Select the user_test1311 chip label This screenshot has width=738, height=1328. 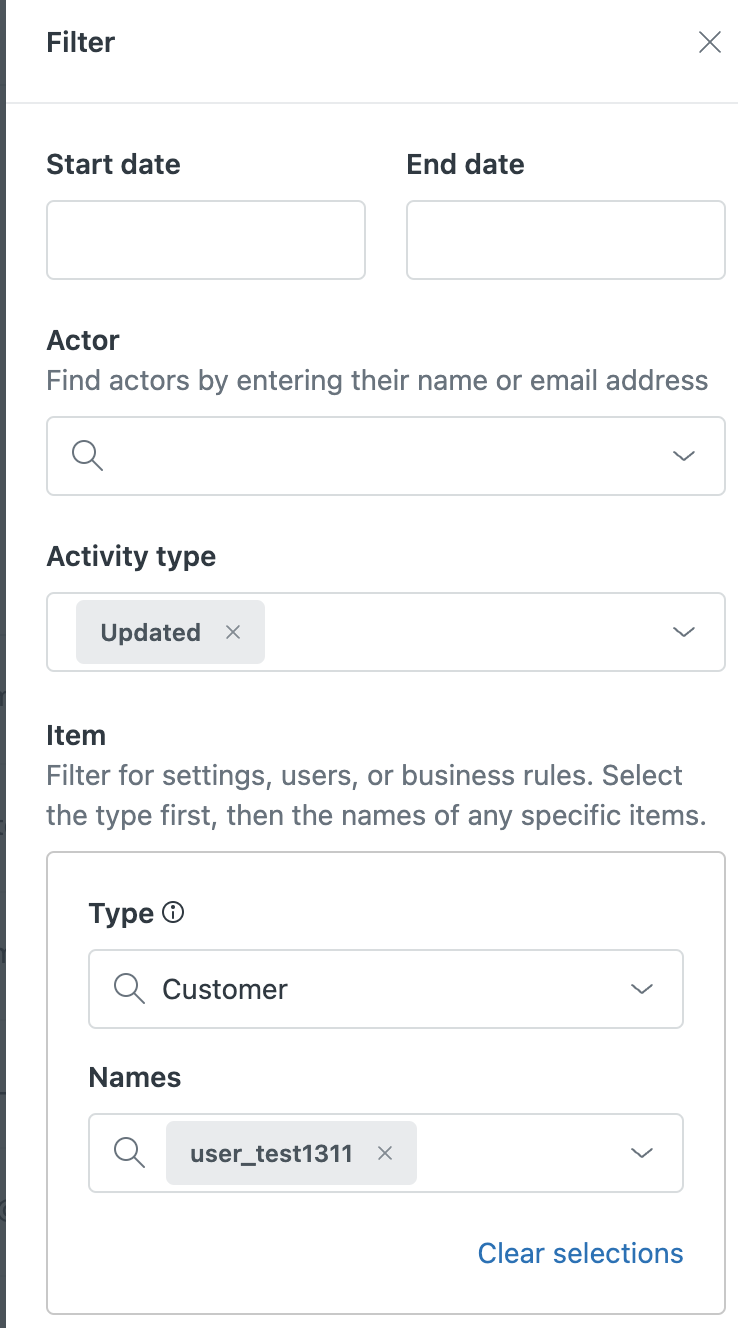[271, 1153]
